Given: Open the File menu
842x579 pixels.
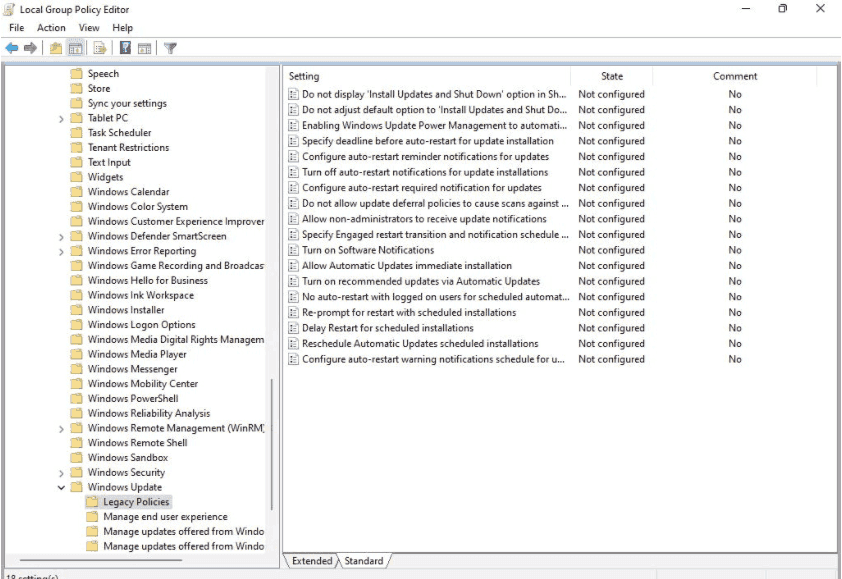Looking at the screenshot, I should (17, 28).
